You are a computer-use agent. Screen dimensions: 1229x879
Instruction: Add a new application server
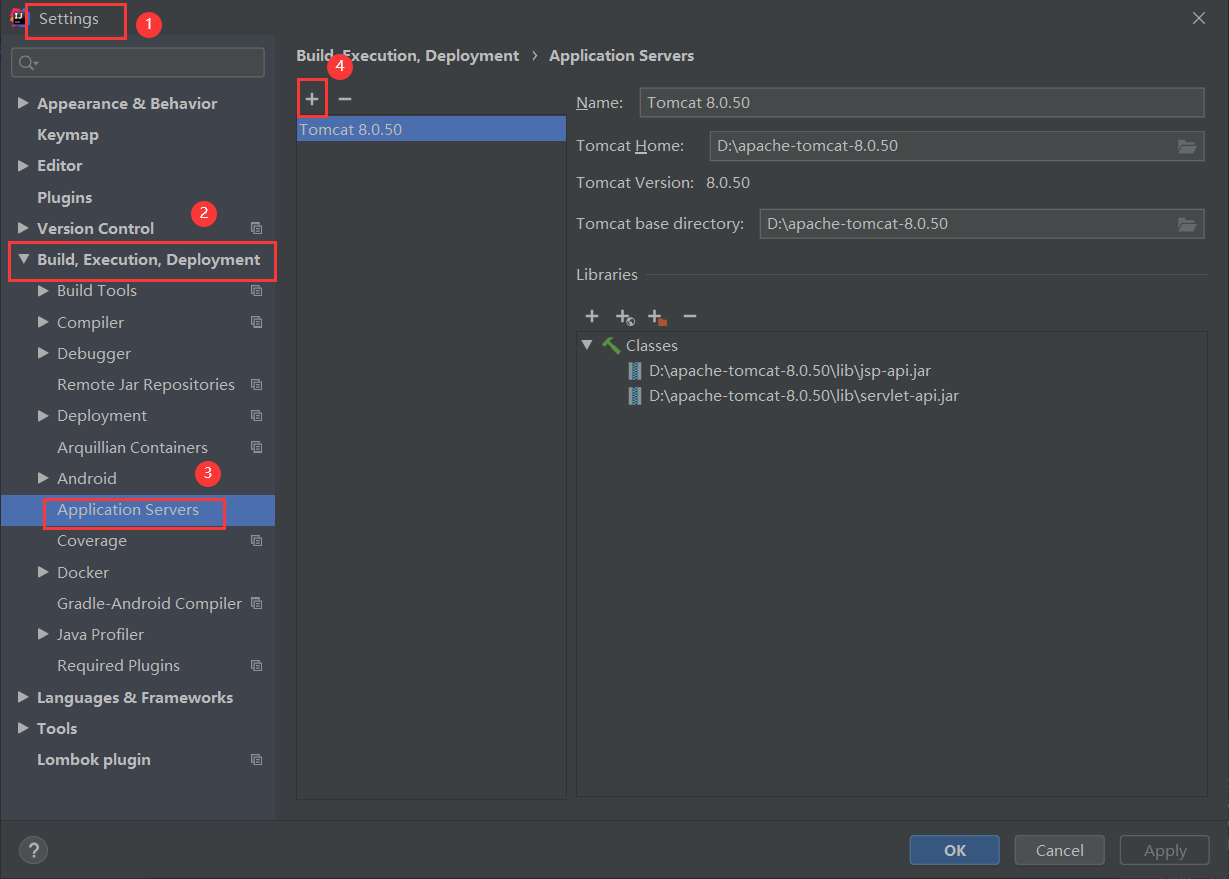(312, 99)
